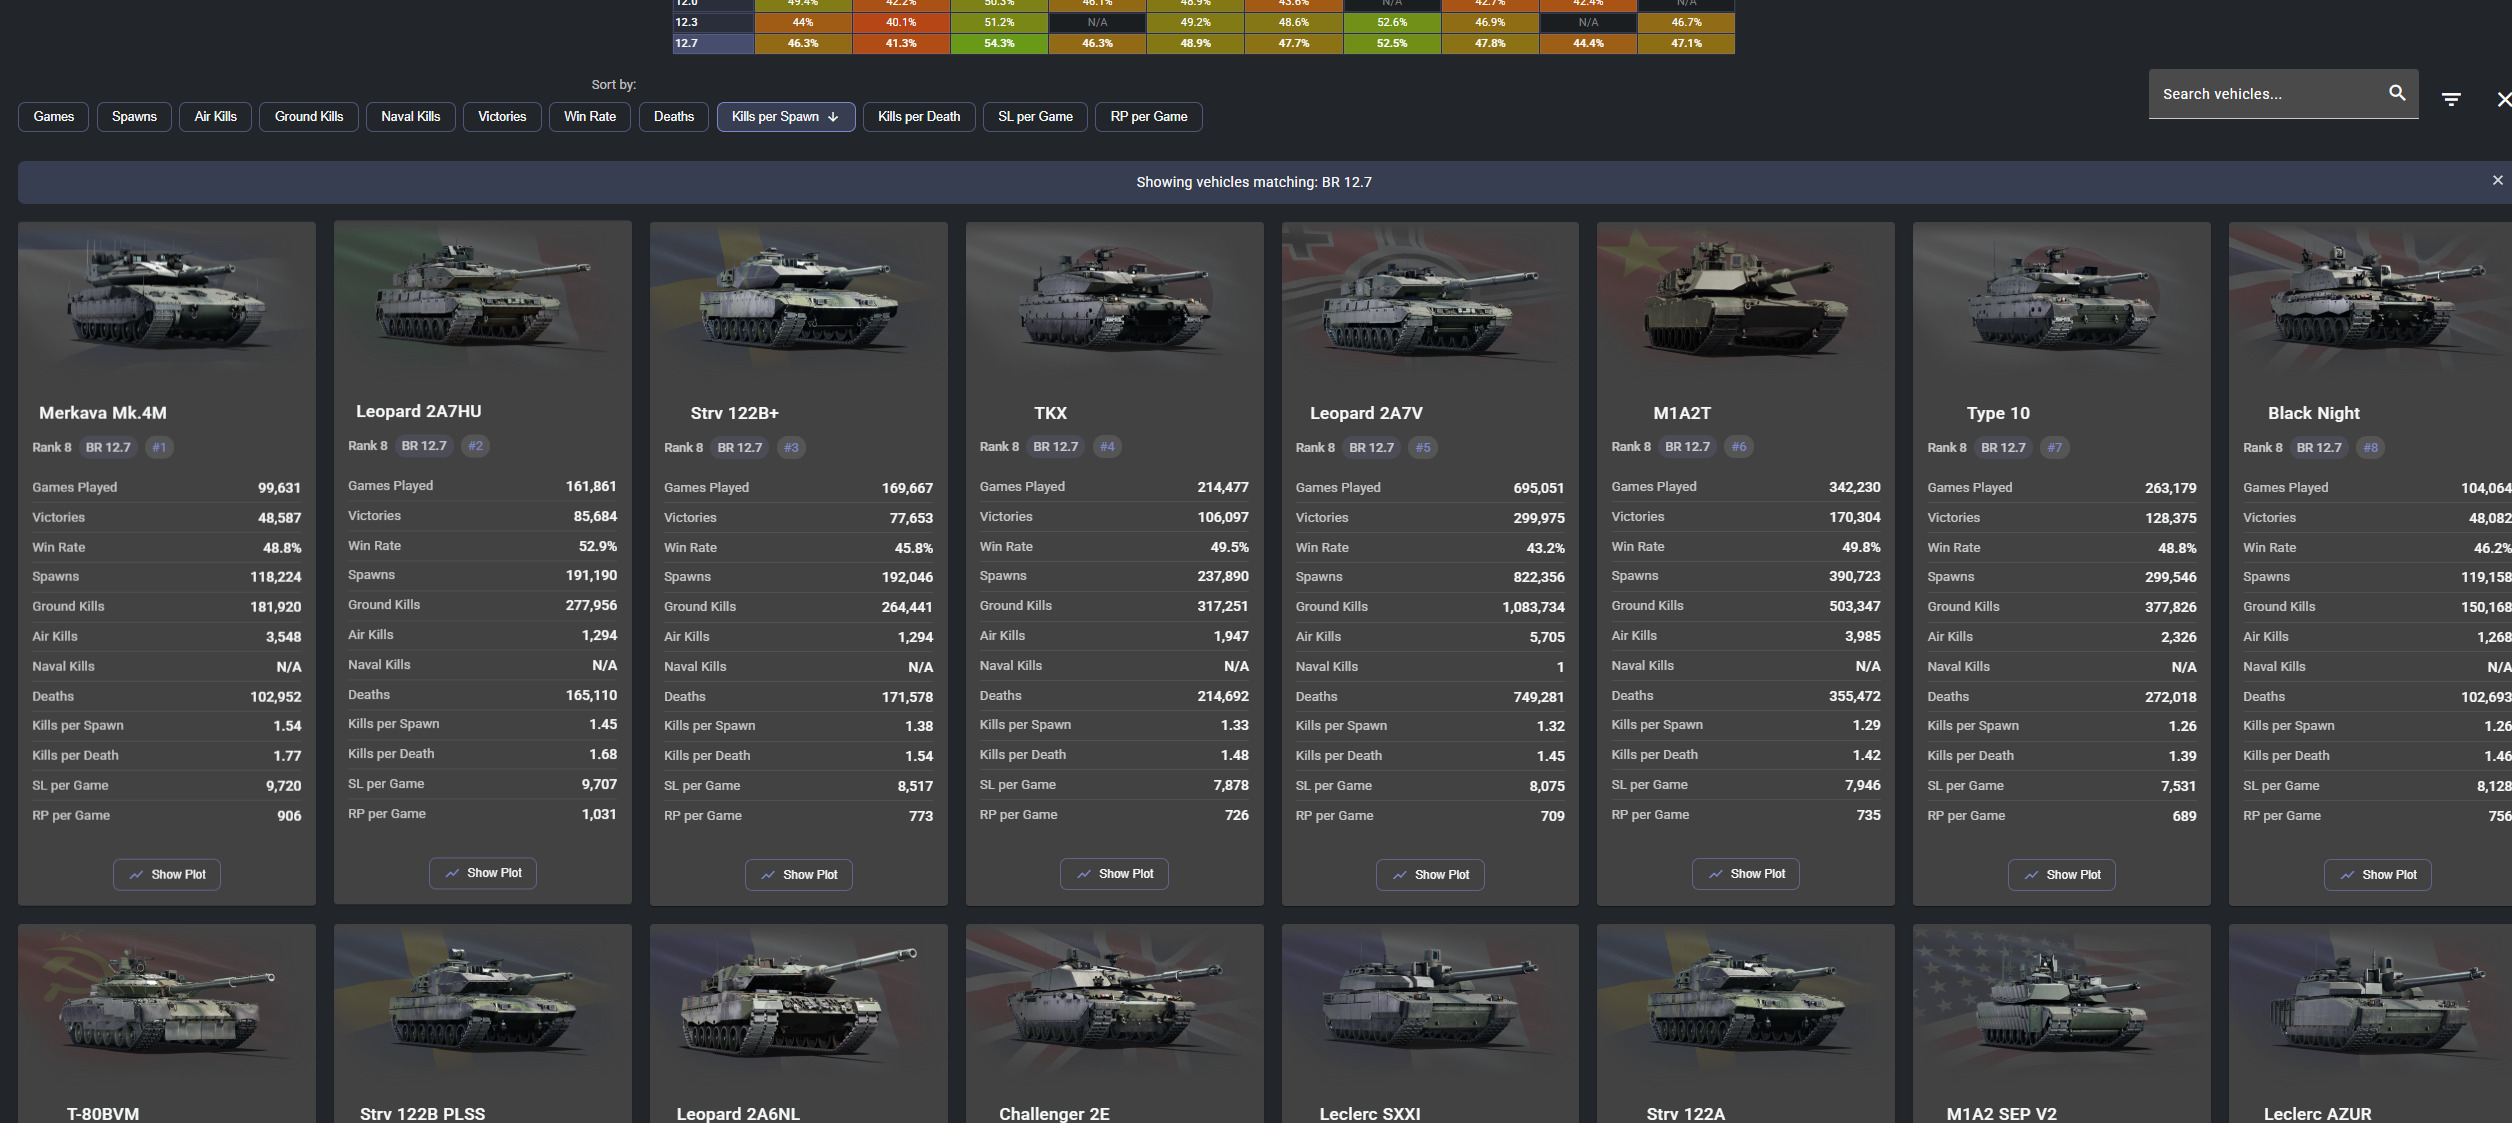
Task: Sort vehicles by Kills per Death
Action: click(x=918, y=117)
